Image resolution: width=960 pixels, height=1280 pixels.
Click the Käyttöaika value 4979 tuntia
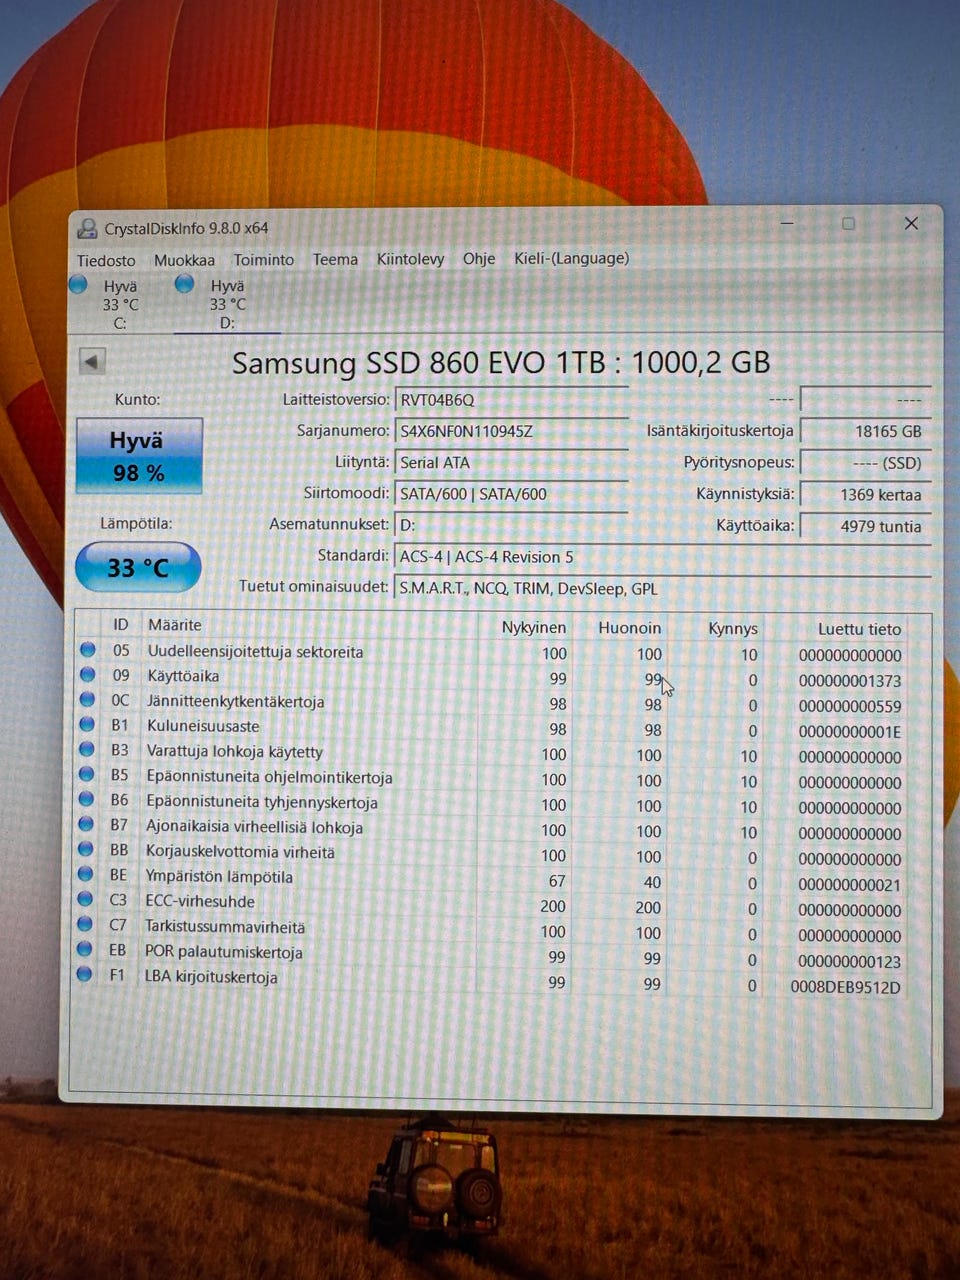pyautogui.click(x=866, y=526)
